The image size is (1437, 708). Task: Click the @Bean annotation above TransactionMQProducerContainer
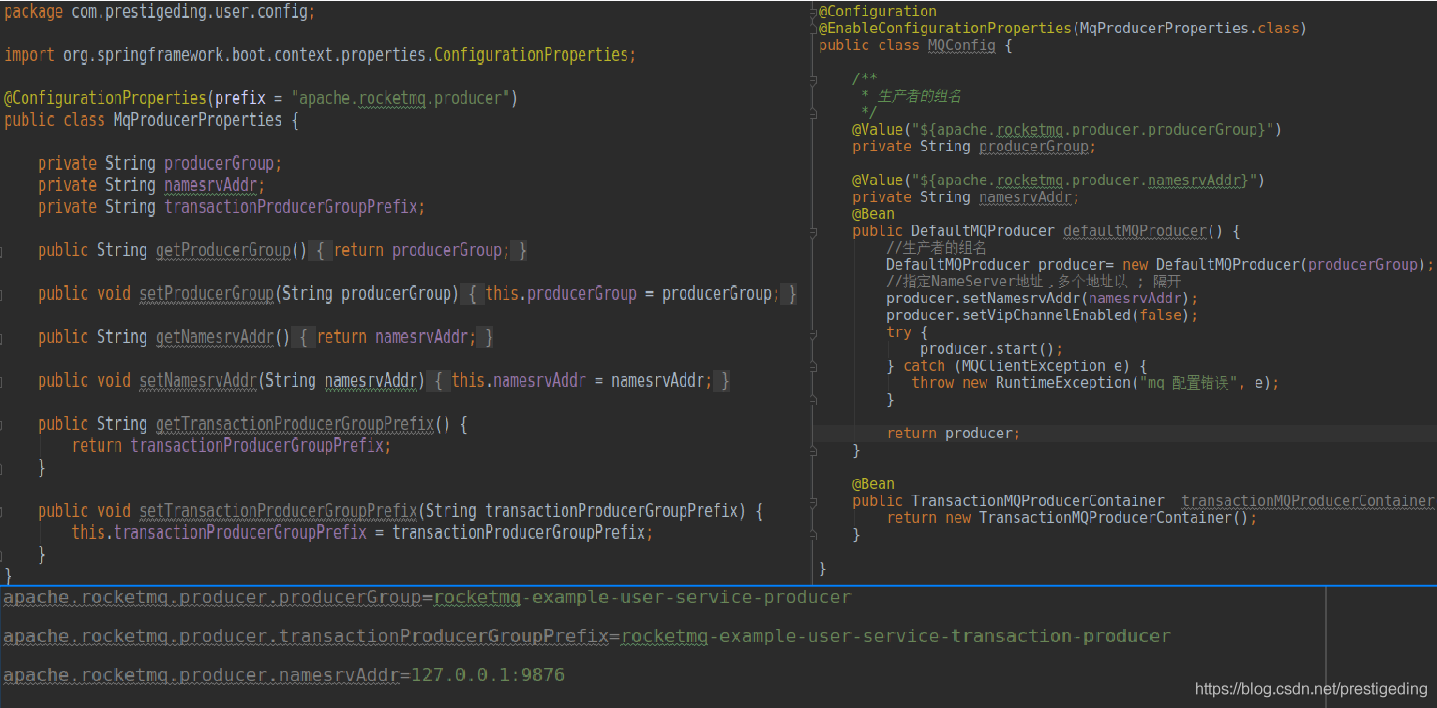(873, 484)
